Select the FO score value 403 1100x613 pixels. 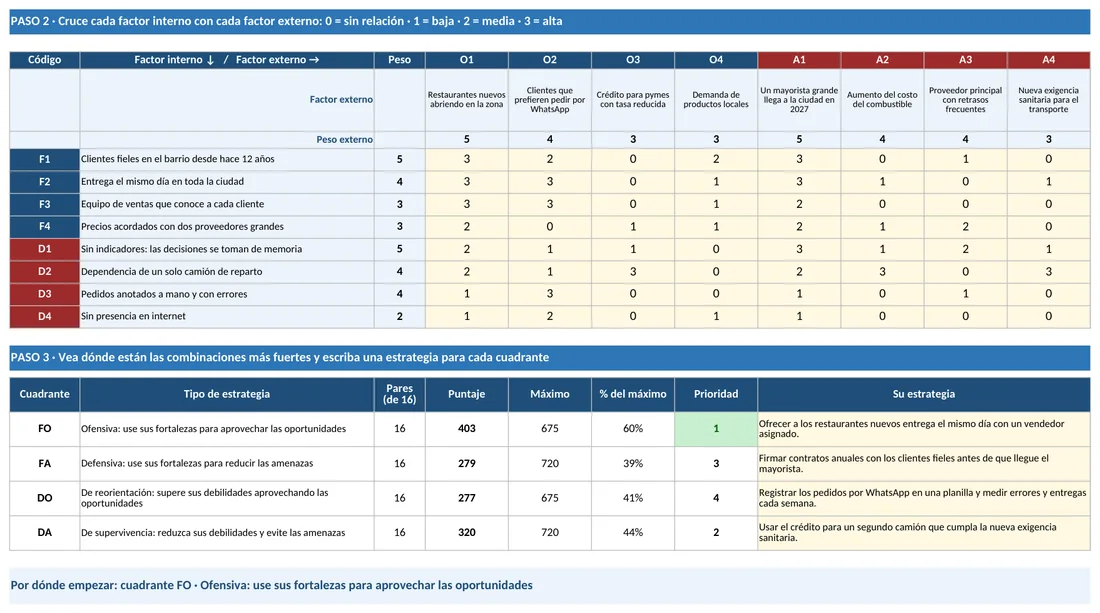(x=467, y=429)
